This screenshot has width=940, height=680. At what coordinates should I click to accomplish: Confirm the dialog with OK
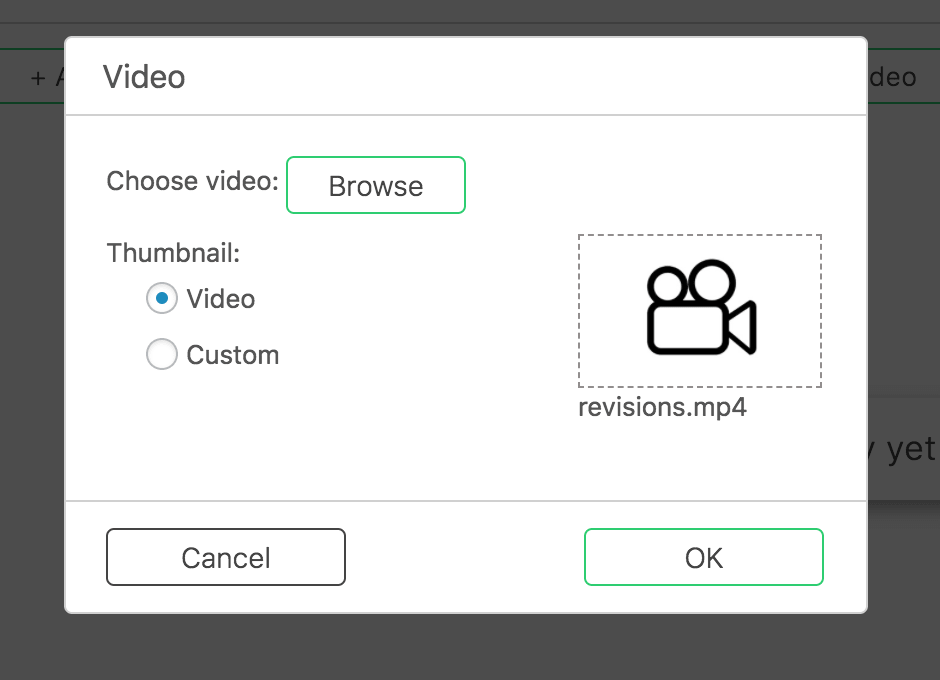(x=703, y=557)
